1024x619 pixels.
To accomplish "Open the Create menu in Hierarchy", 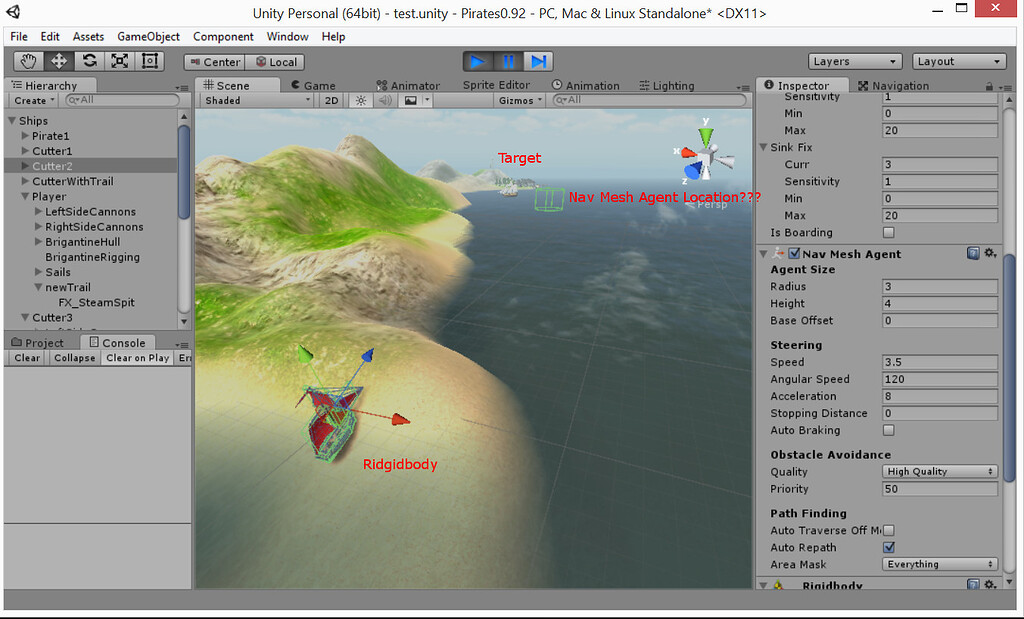I will point(30,100).
